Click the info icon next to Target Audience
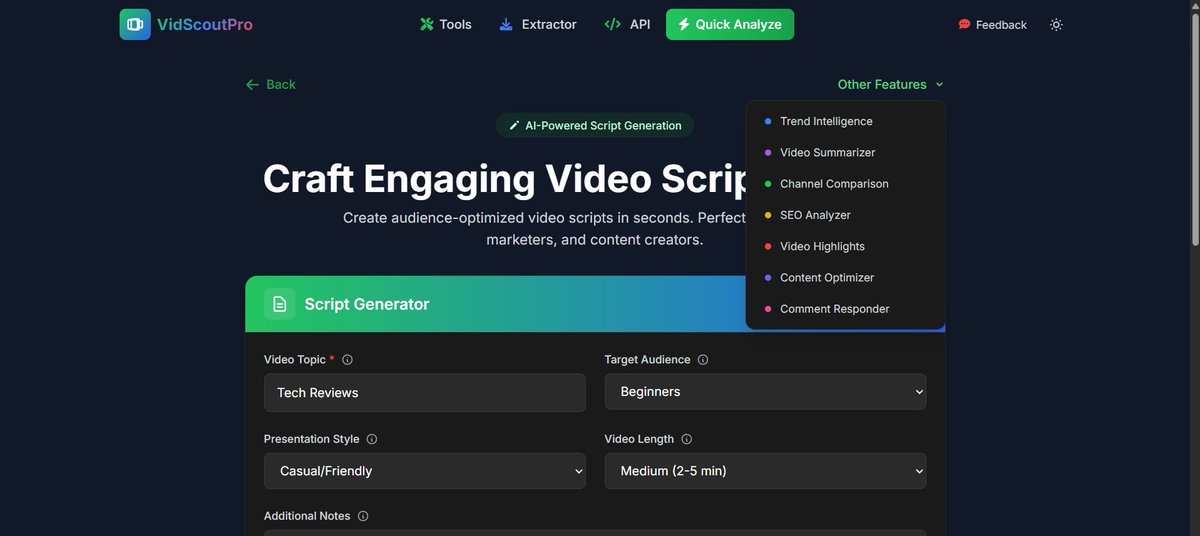The height and width of the screenshot is (536, 1200). 703,360
